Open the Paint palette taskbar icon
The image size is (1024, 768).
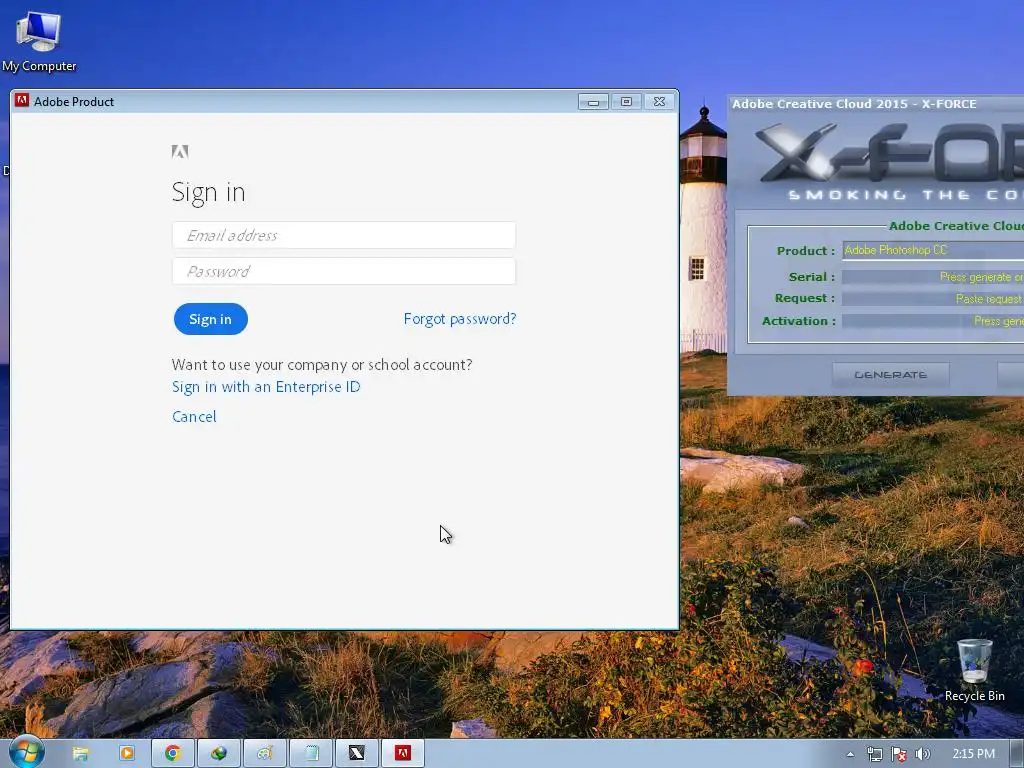[x=264, y=754]
